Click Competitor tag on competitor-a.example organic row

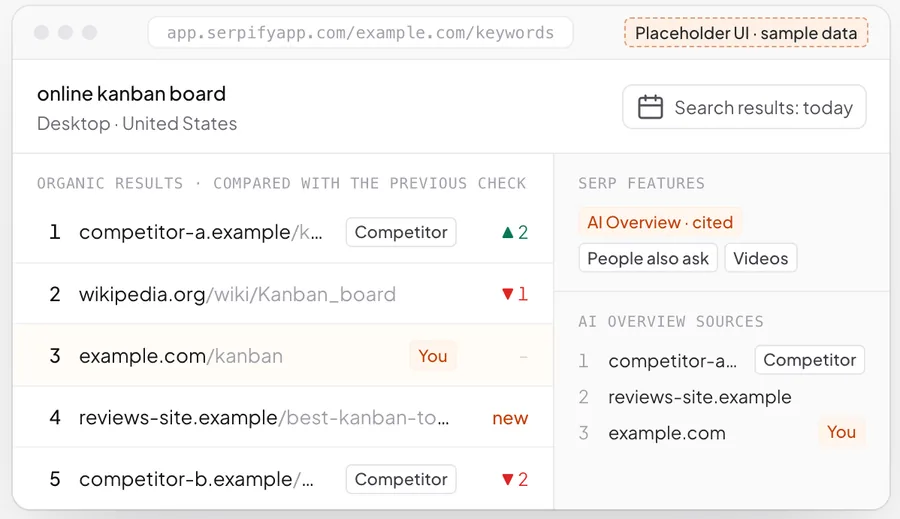coord(401,232)
